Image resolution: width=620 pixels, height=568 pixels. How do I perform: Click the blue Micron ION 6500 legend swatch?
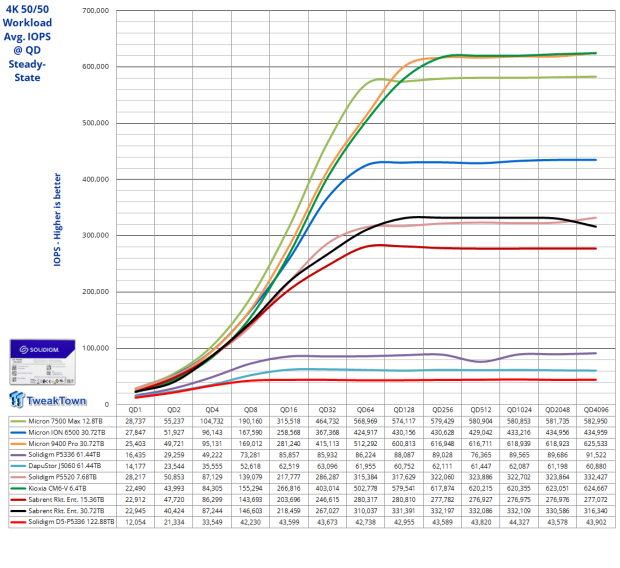tap(18, 432)
